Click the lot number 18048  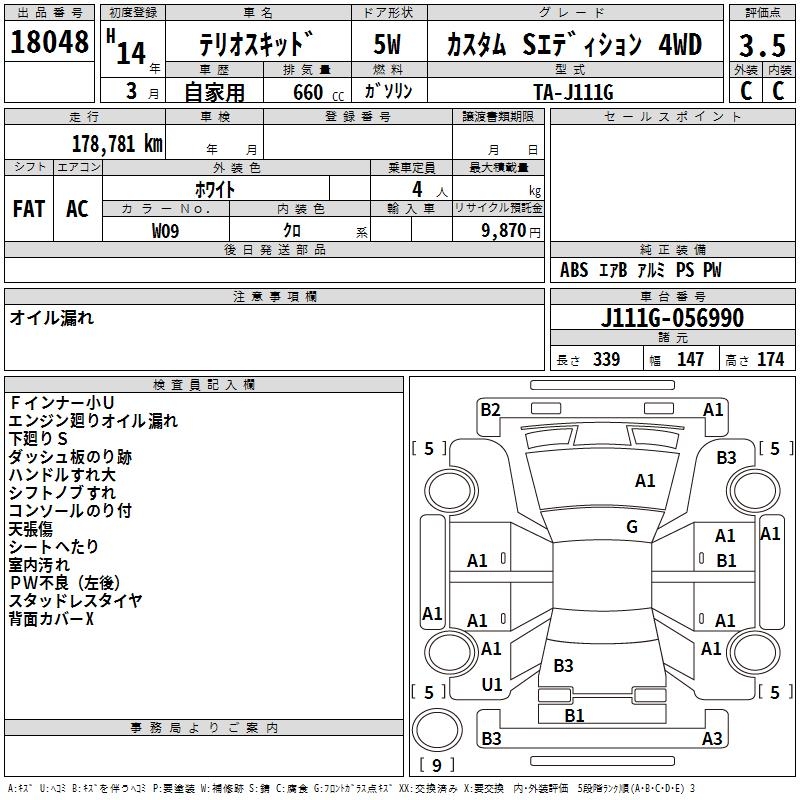pyautogui.click(x=49, y=43)
